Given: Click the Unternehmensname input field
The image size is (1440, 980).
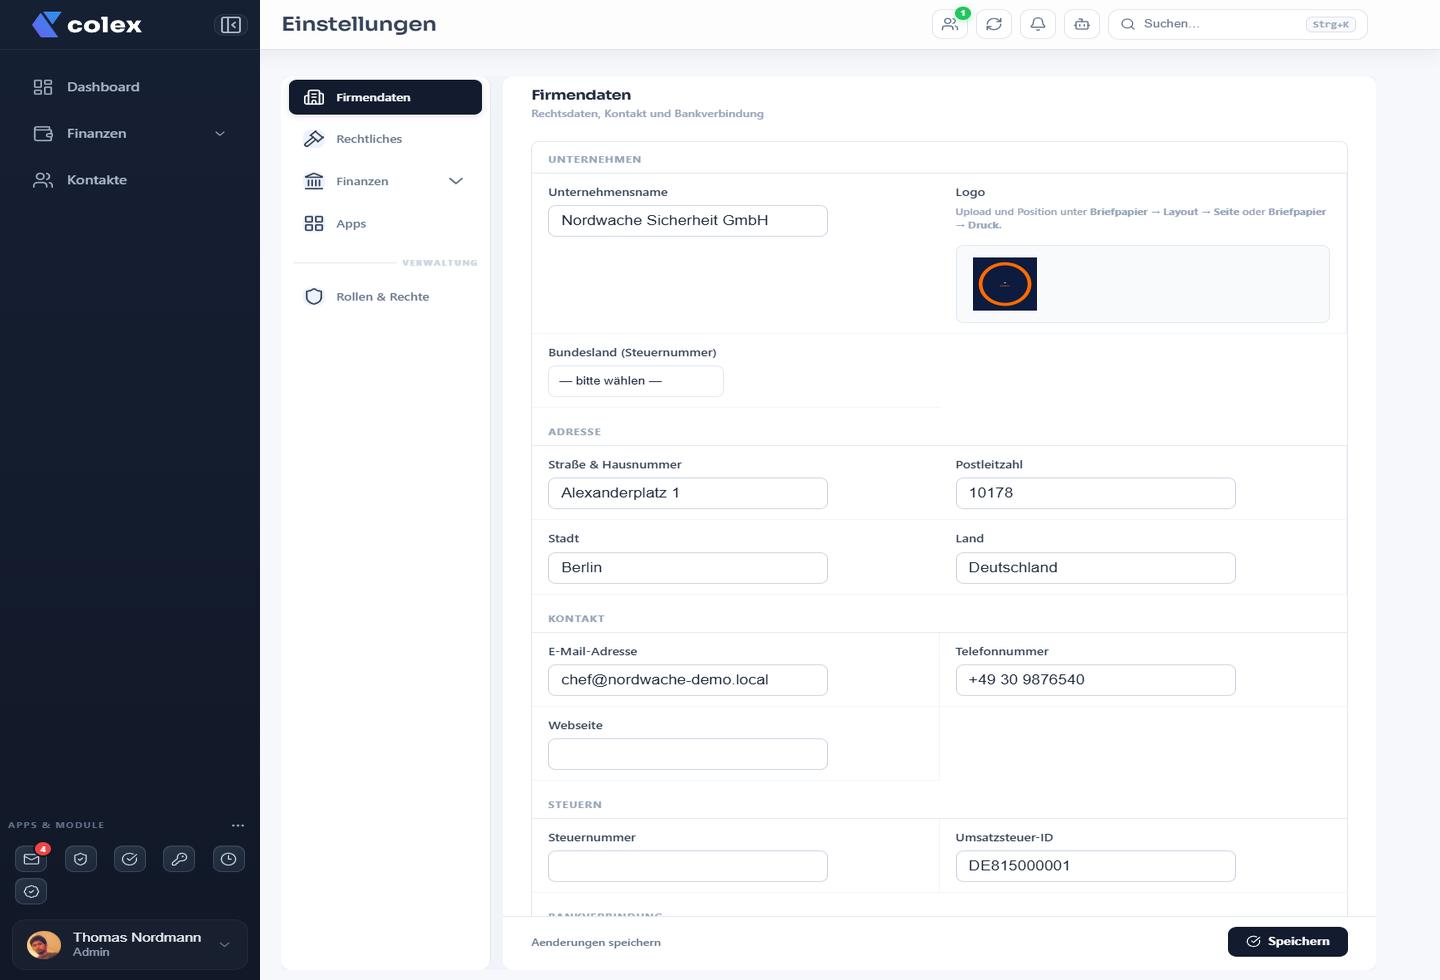Looking at the screenshot, I should [688, 221].
